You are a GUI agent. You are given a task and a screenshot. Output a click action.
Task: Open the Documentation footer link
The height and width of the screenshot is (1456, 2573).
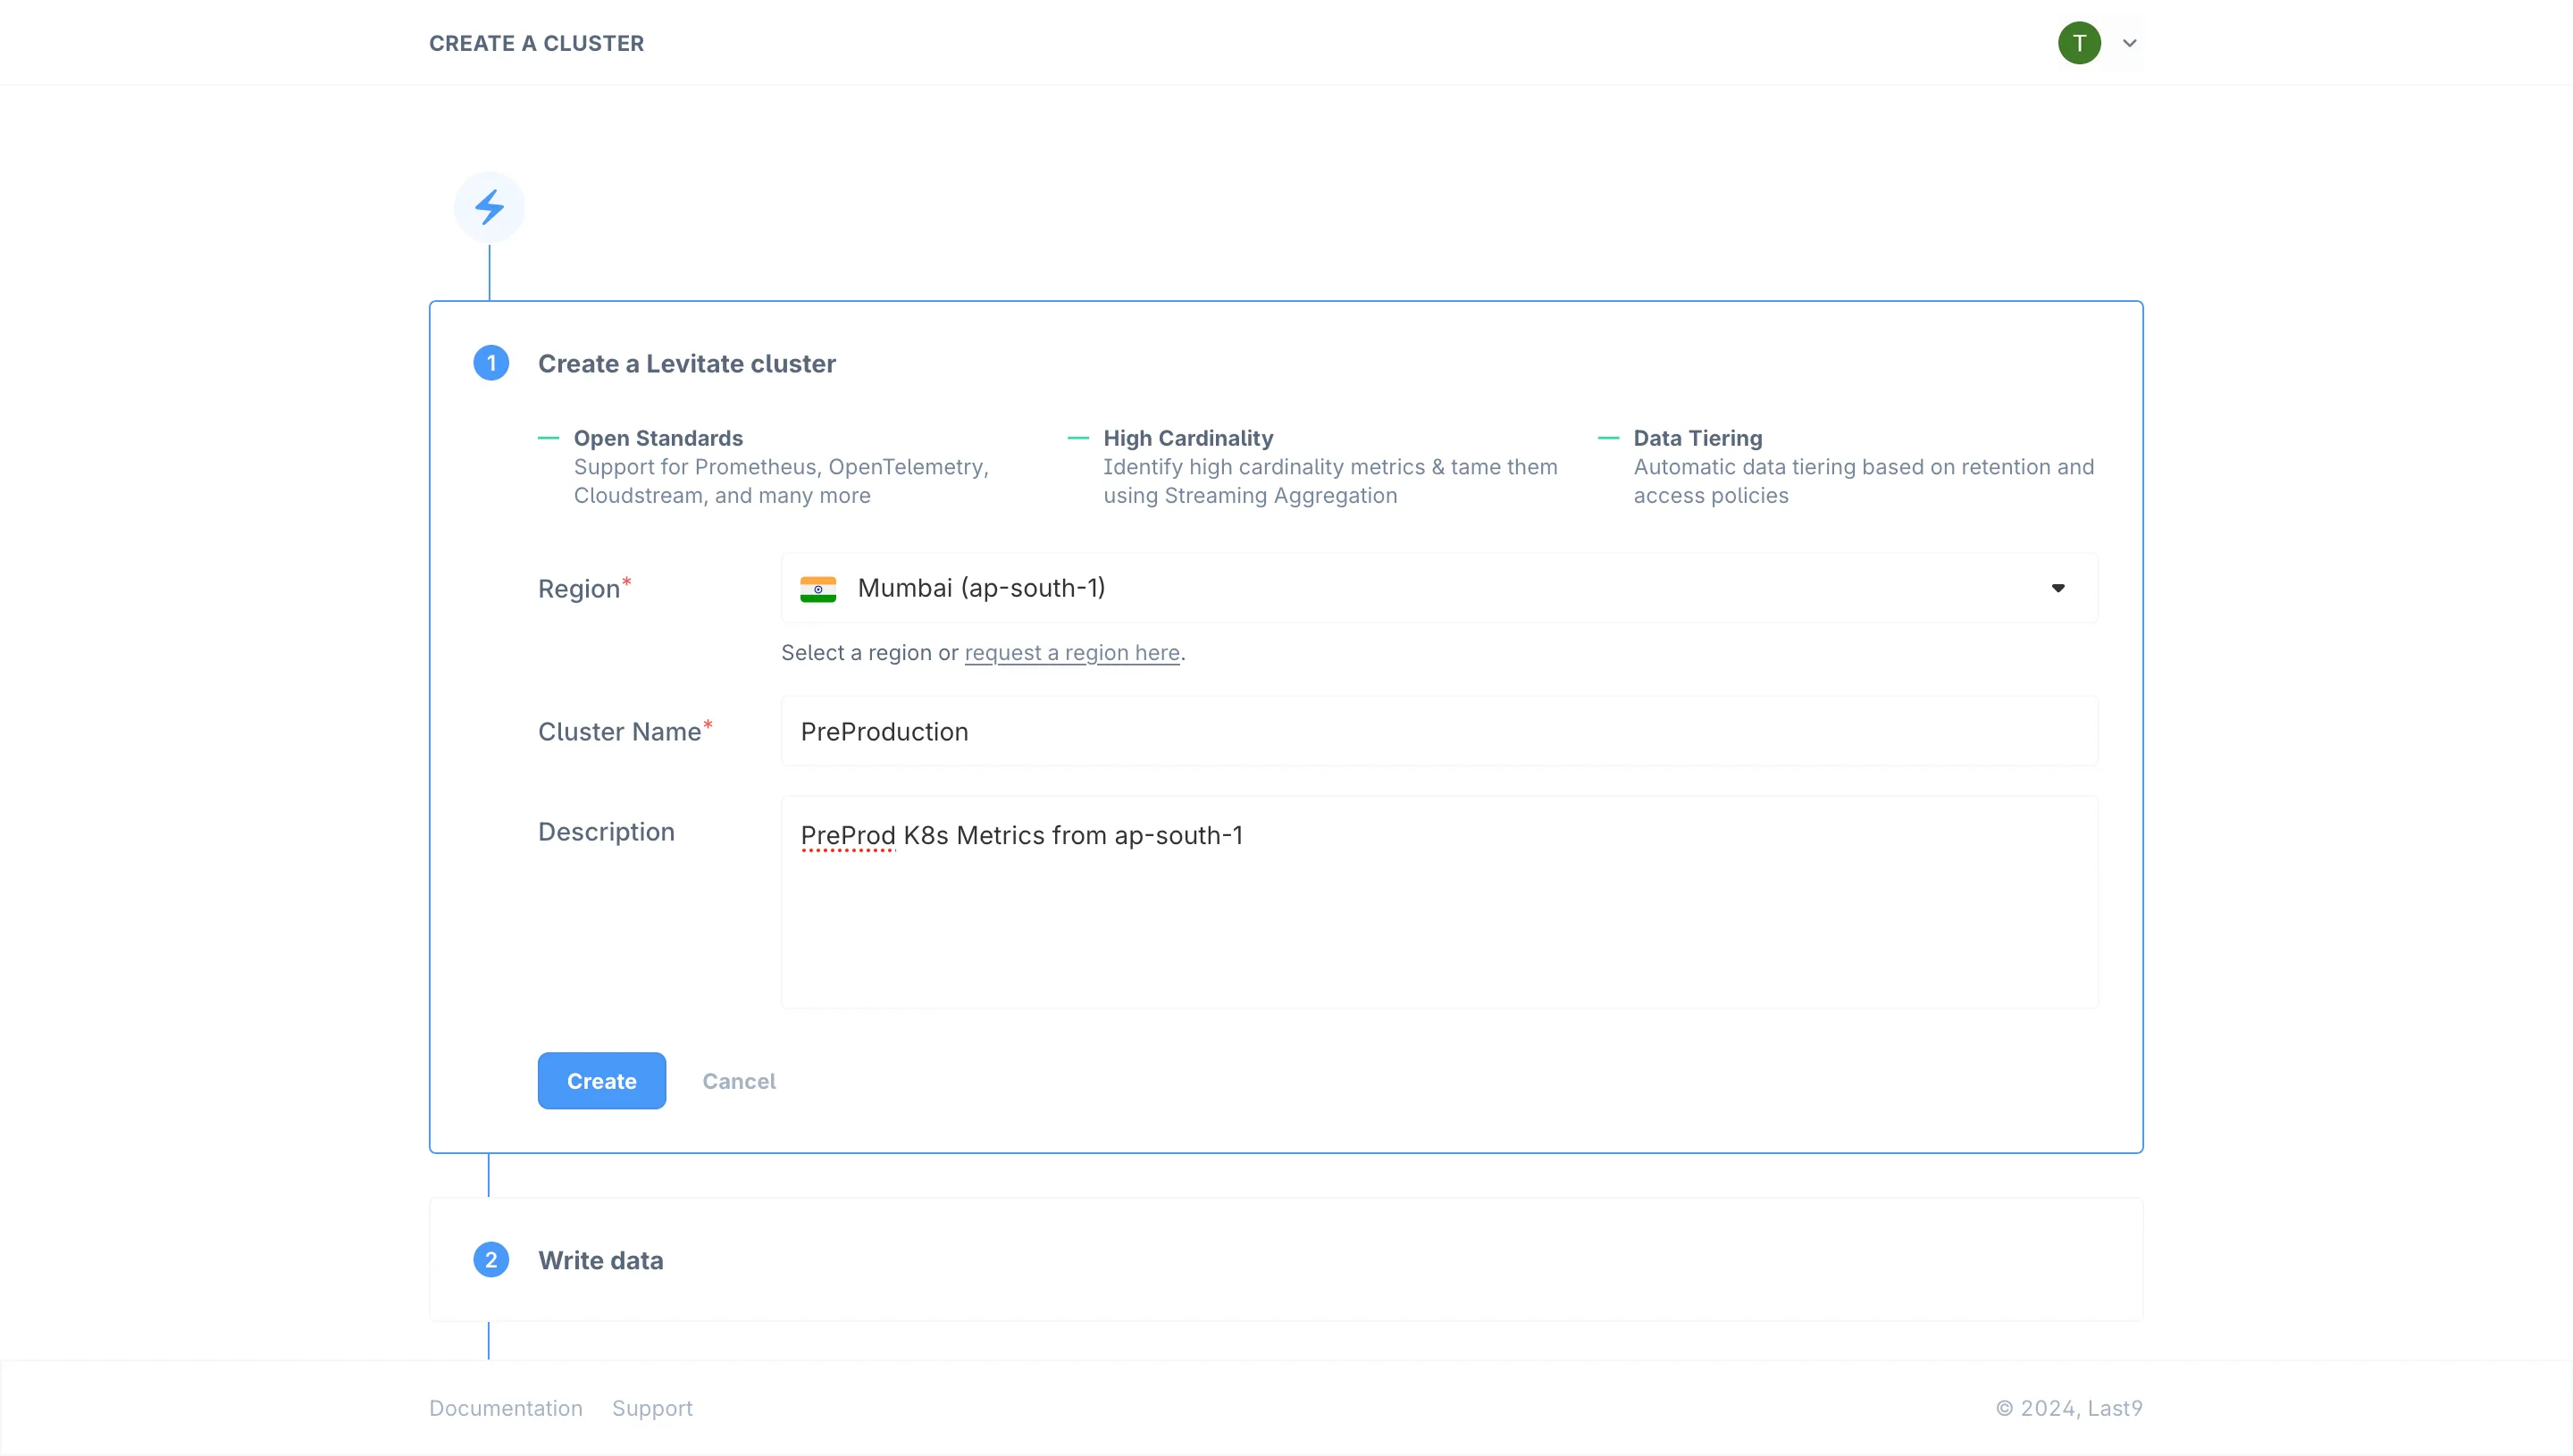tap(505, 1408)
